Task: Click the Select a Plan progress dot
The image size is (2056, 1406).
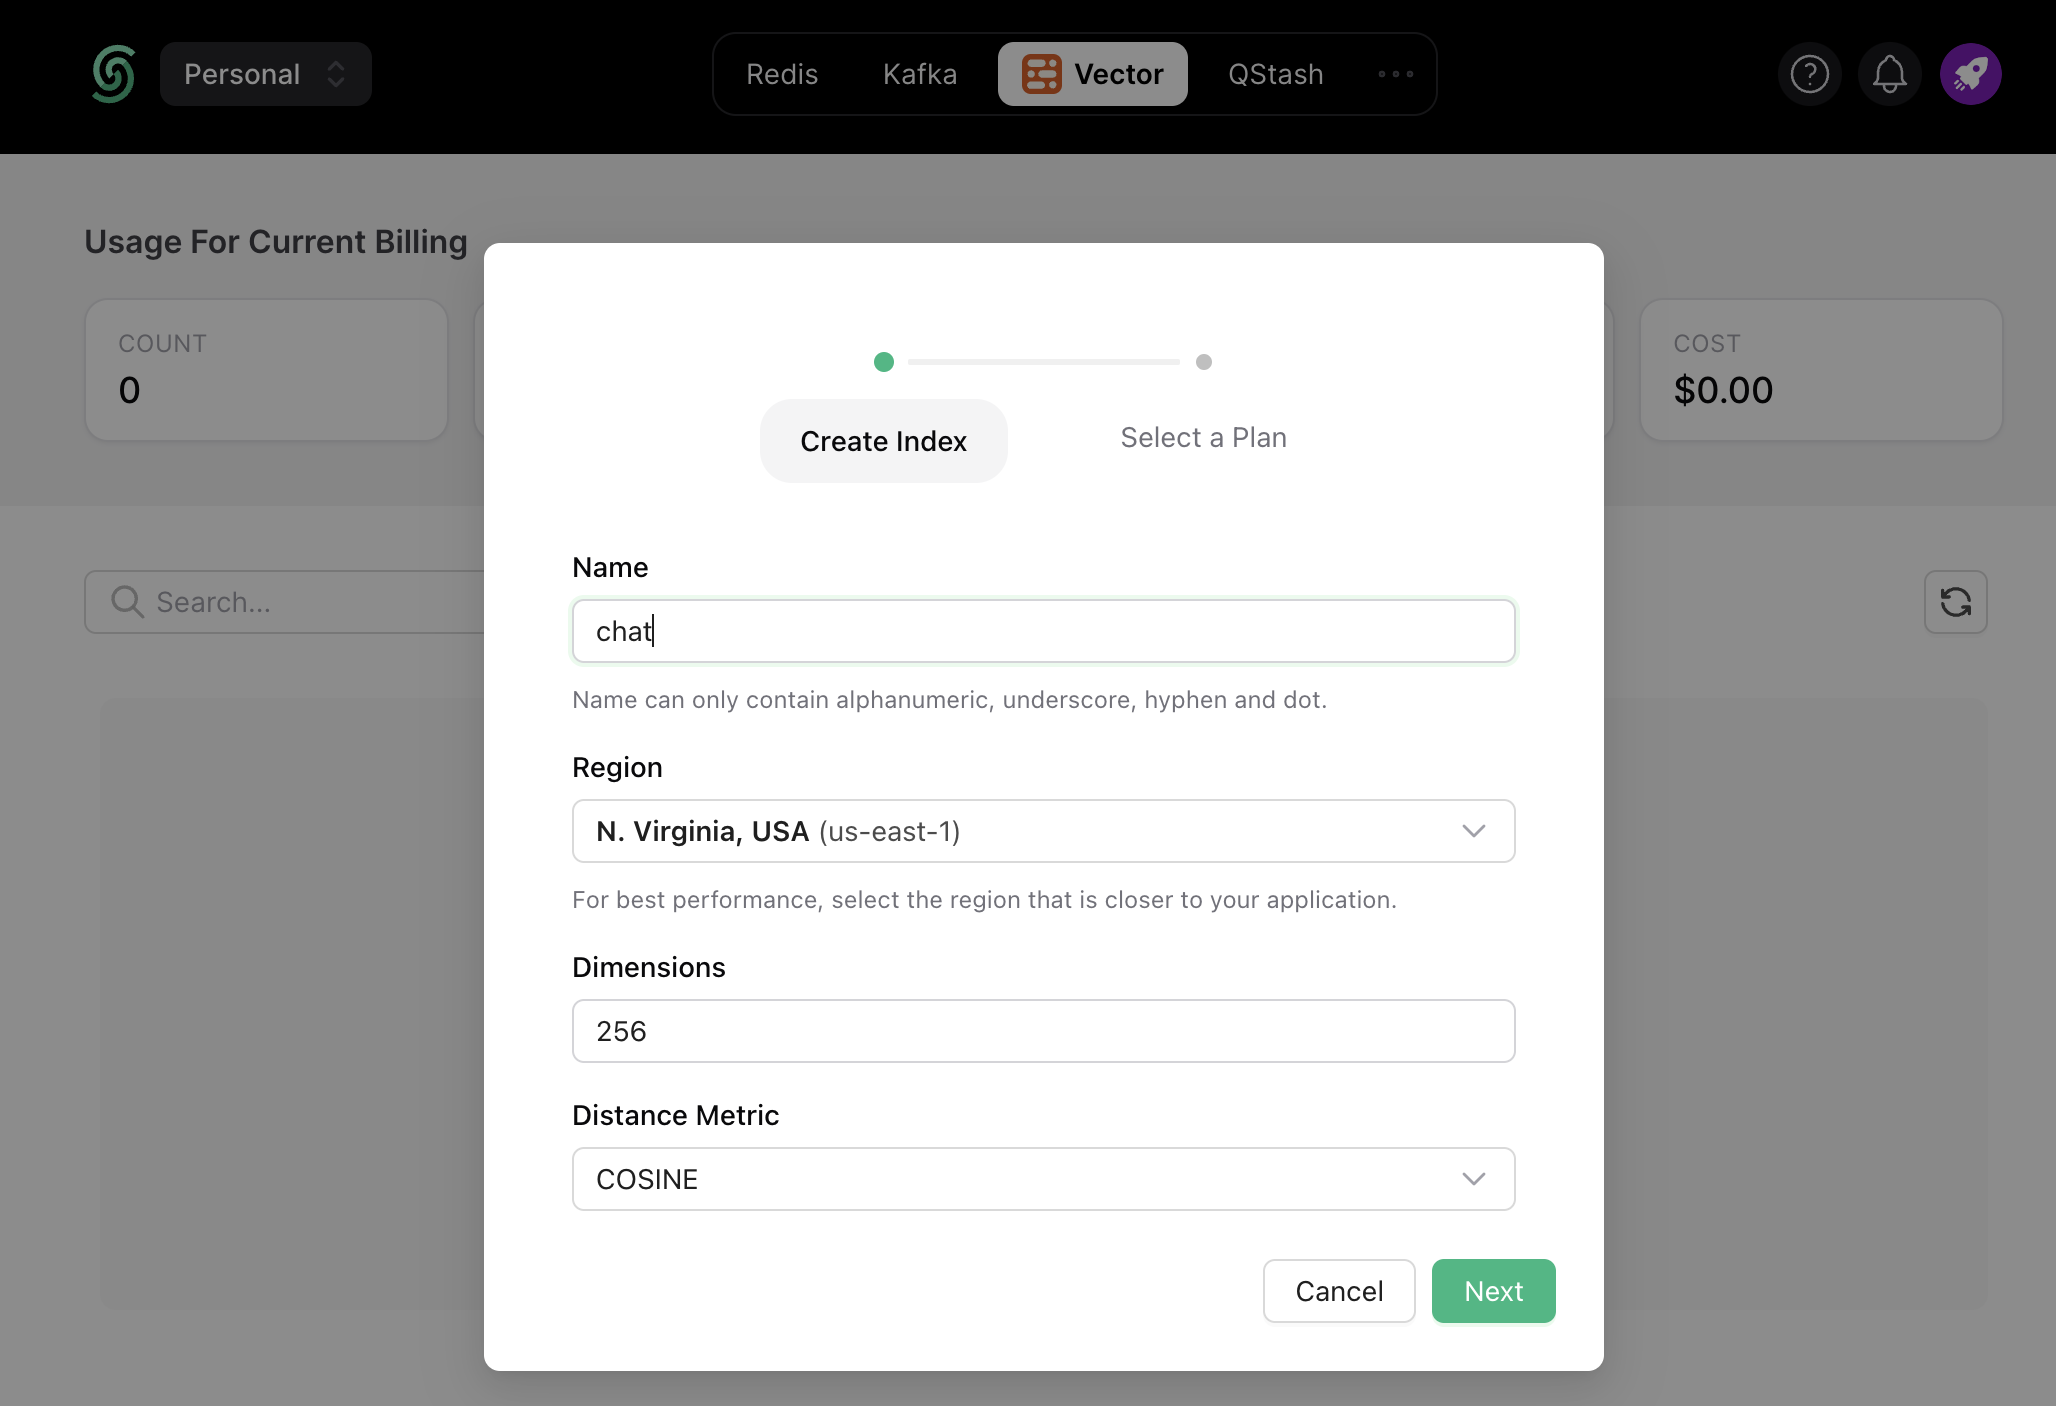Action: click(x=1204, y=362)
